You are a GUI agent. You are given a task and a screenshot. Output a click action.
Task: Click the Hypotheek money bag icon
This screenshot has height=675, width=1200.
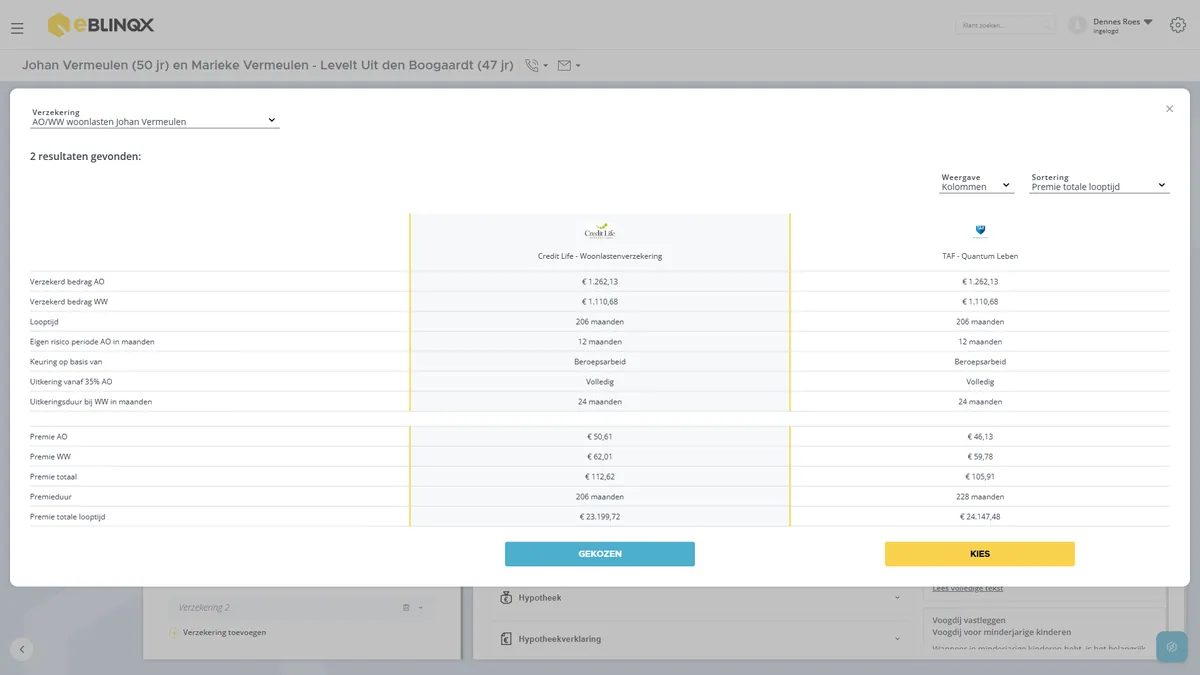tap(507, 598)
